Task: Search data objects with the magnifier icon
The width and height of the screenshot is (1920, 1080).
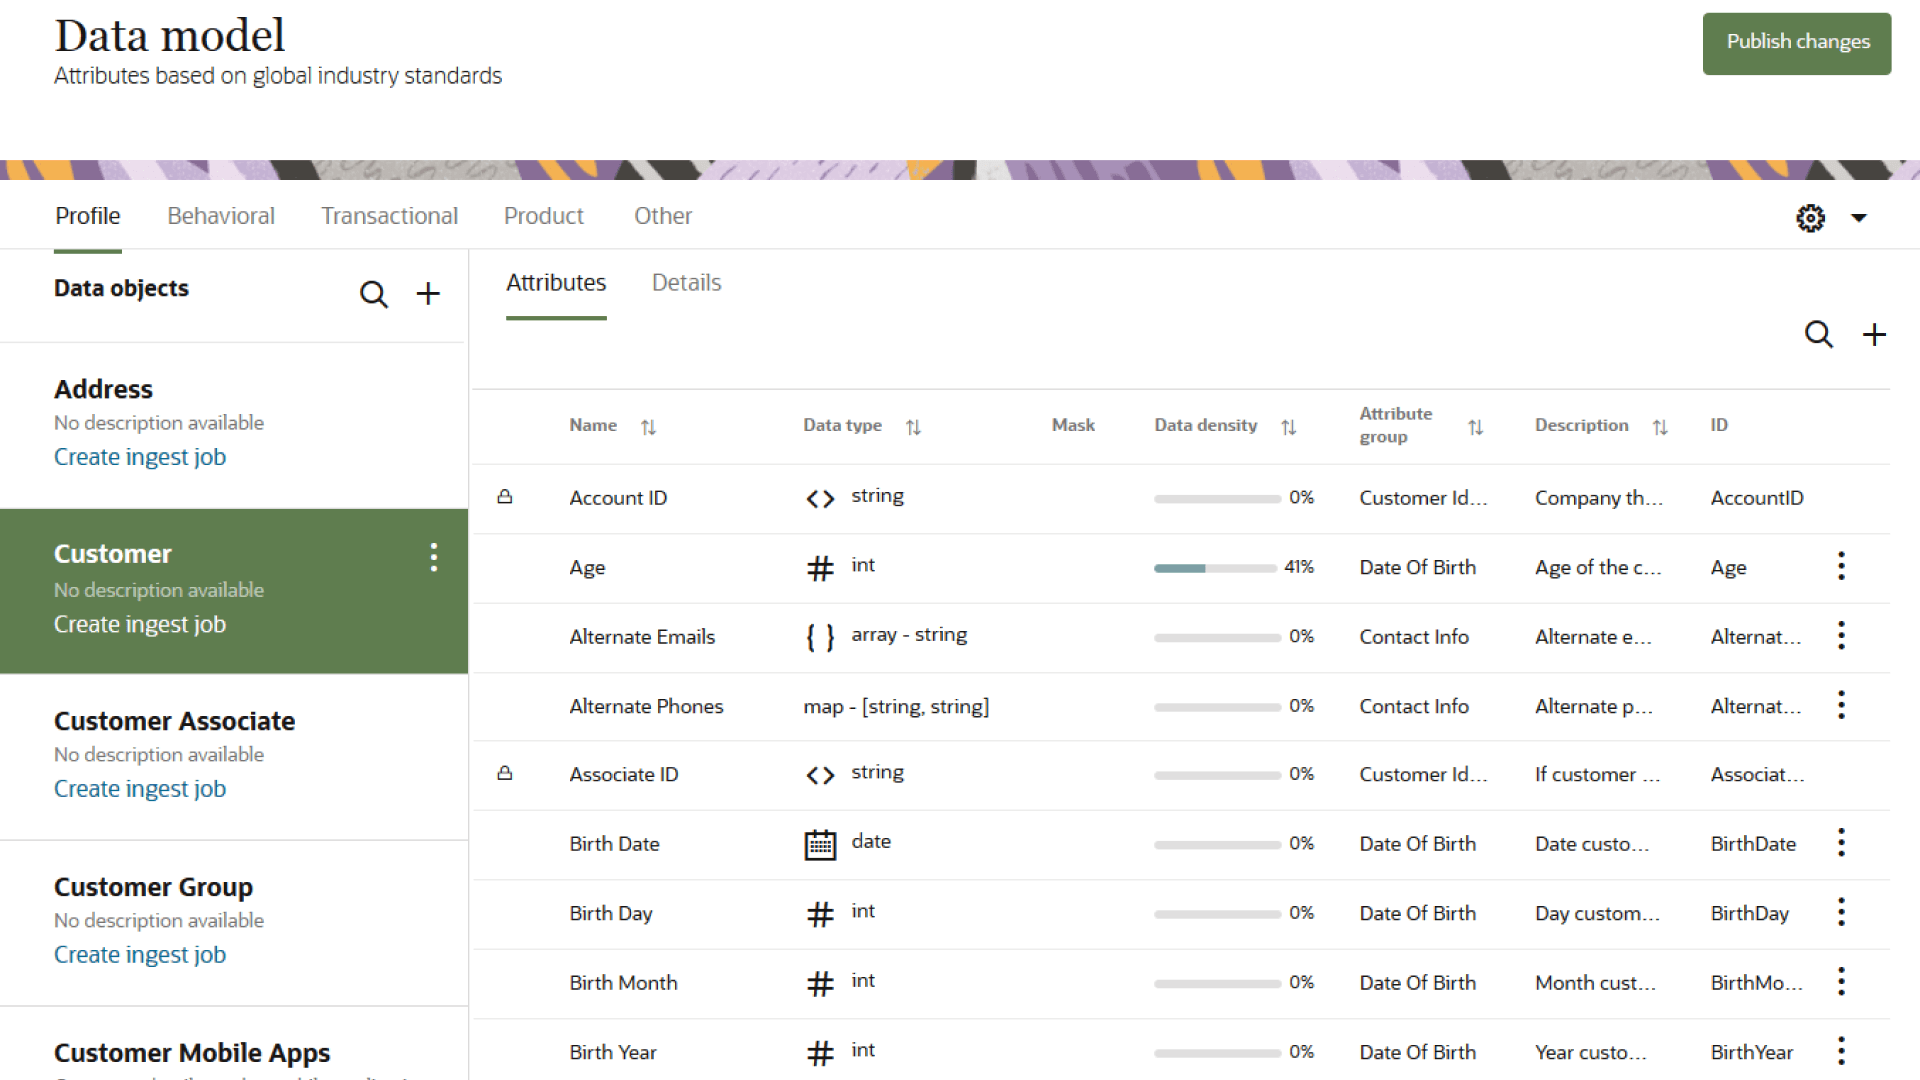Action: click(374, 294)
